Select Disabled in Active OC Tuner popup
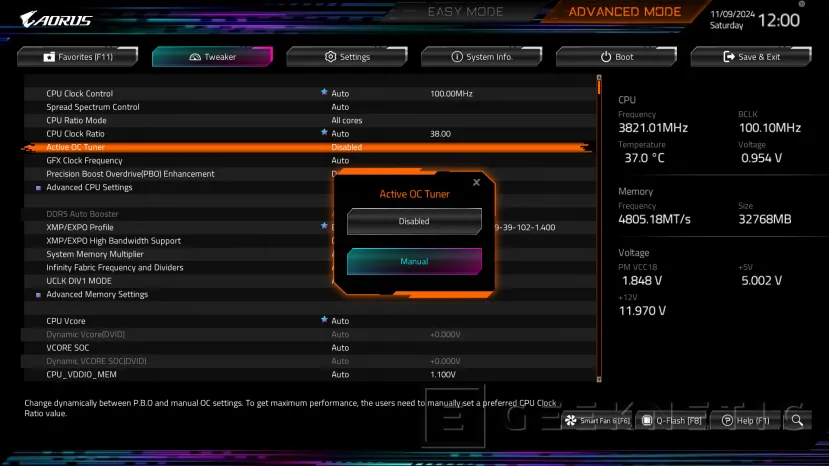Viewport: 829px width, 466px height. 414,221
